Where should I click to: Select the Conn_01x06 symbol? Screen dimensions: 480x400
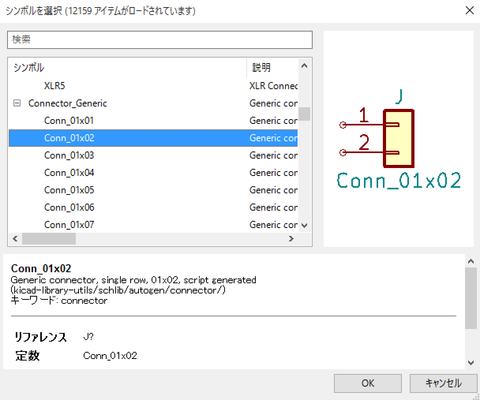(153, 207)
